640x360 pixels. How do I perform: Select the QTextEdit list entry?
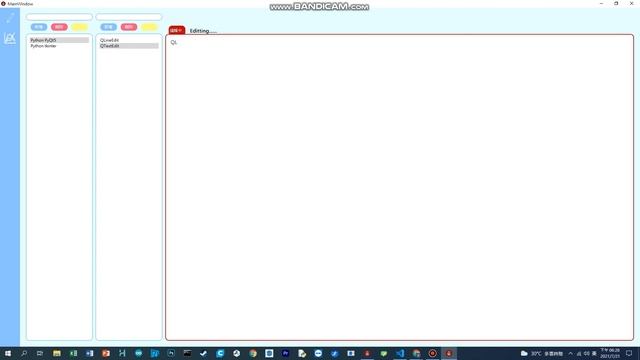click(x=129, y=46)
